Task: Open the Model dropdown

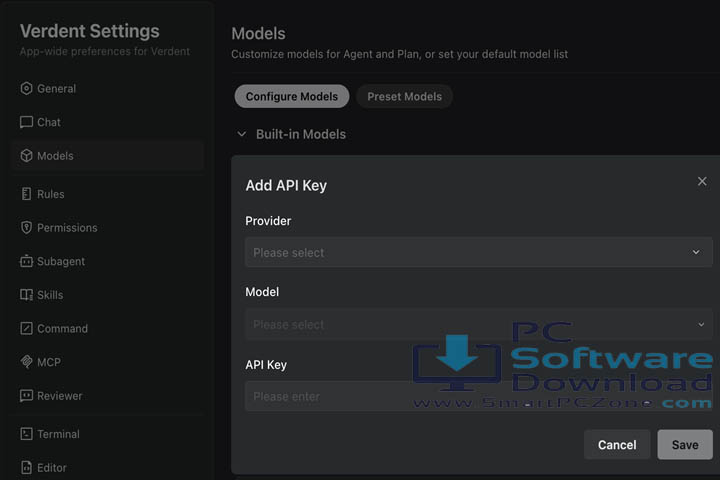Action: pyautogui.click(x=478, y=324)
